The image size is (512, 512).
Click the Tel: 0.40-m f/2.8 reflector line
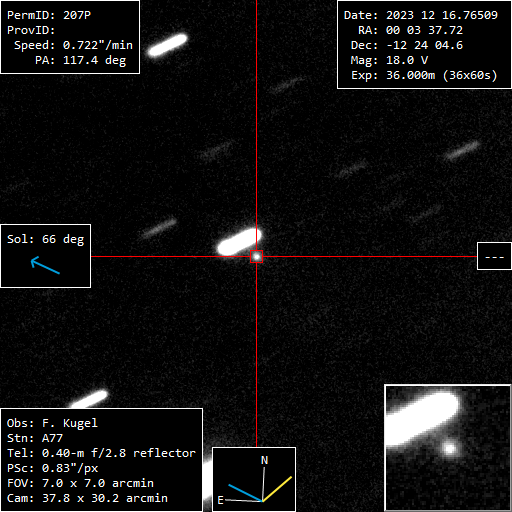(x=101, y=453)
